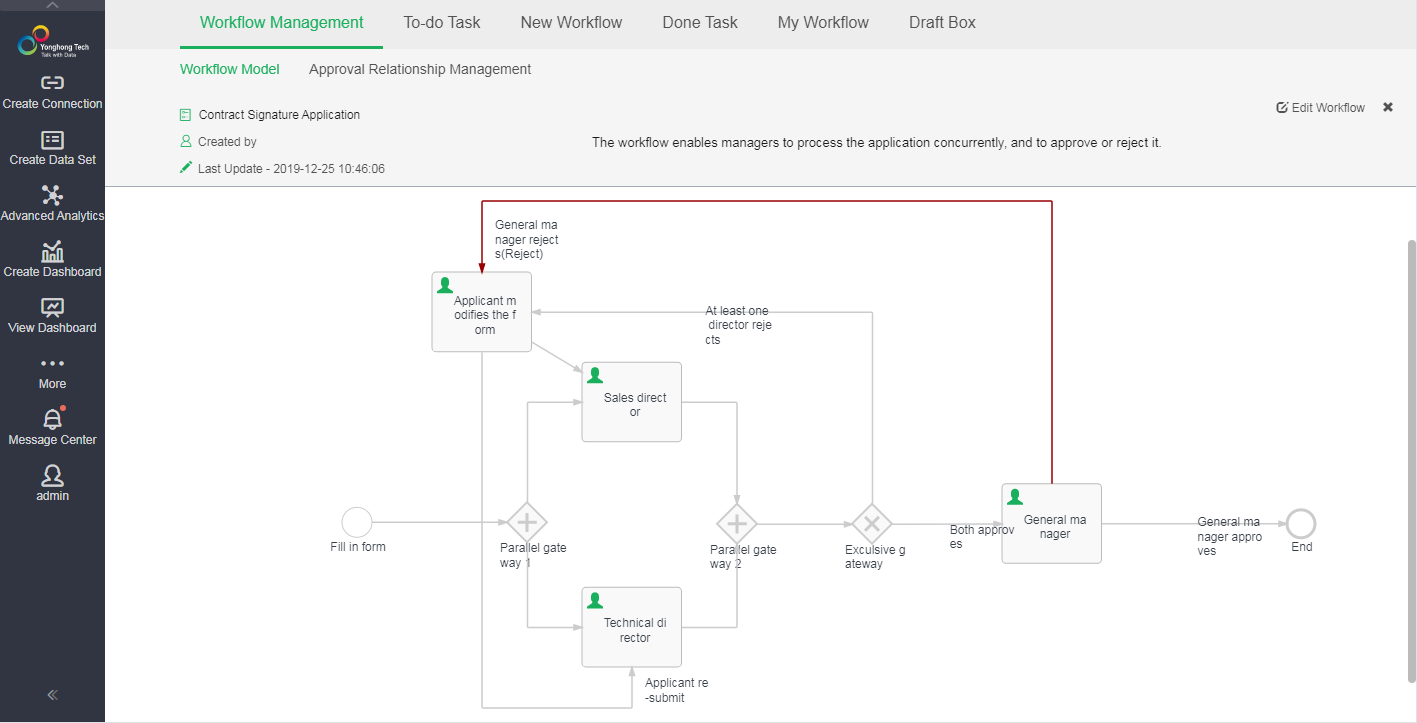Screen dimensions: 1417x723
Task: Click the Created by user icon
Action: tap(185, 141)
